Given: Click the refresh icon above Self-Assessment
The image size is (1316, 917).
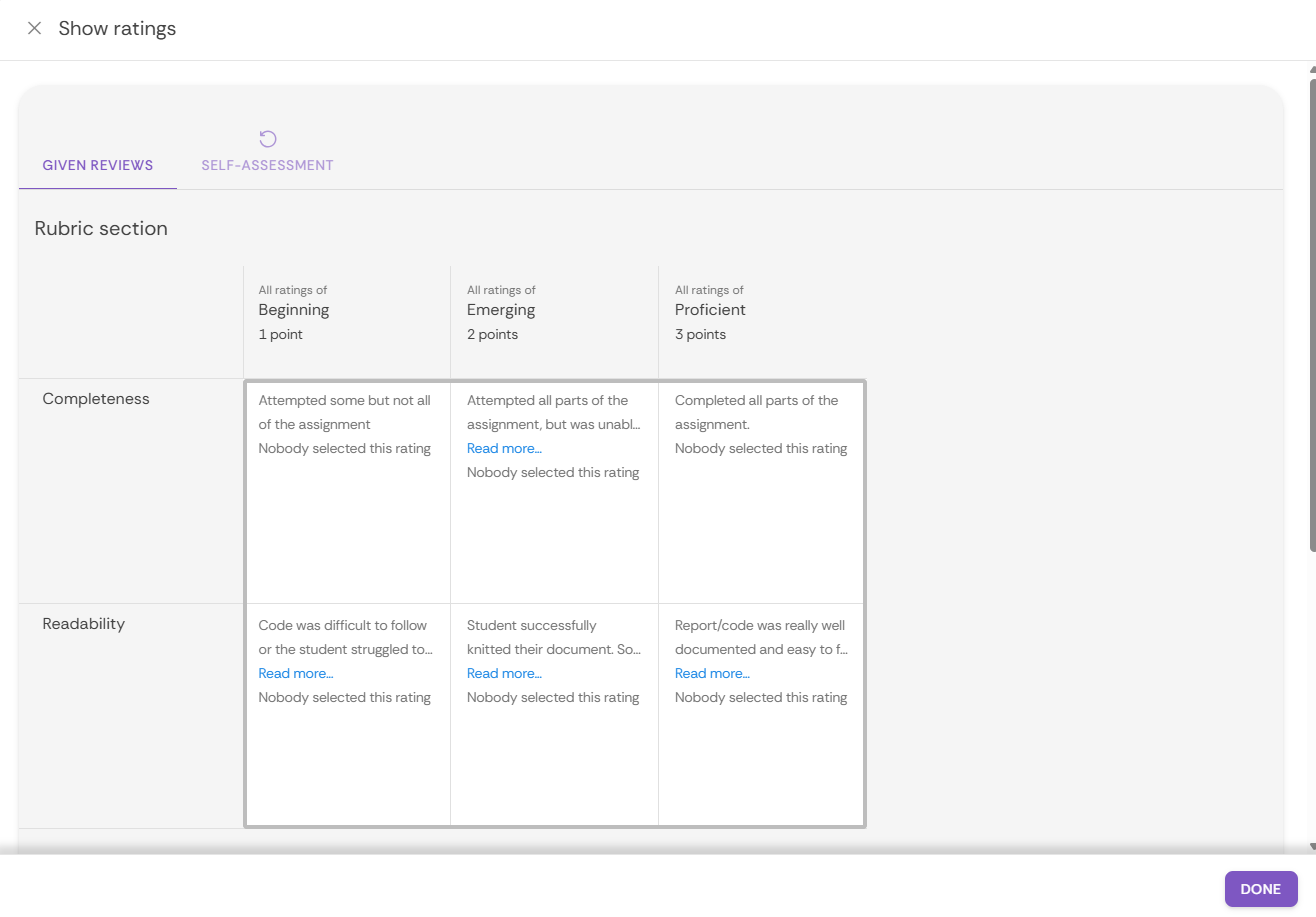Looking at the screenshot, I should pyautogui.click(x=267, y=139).
